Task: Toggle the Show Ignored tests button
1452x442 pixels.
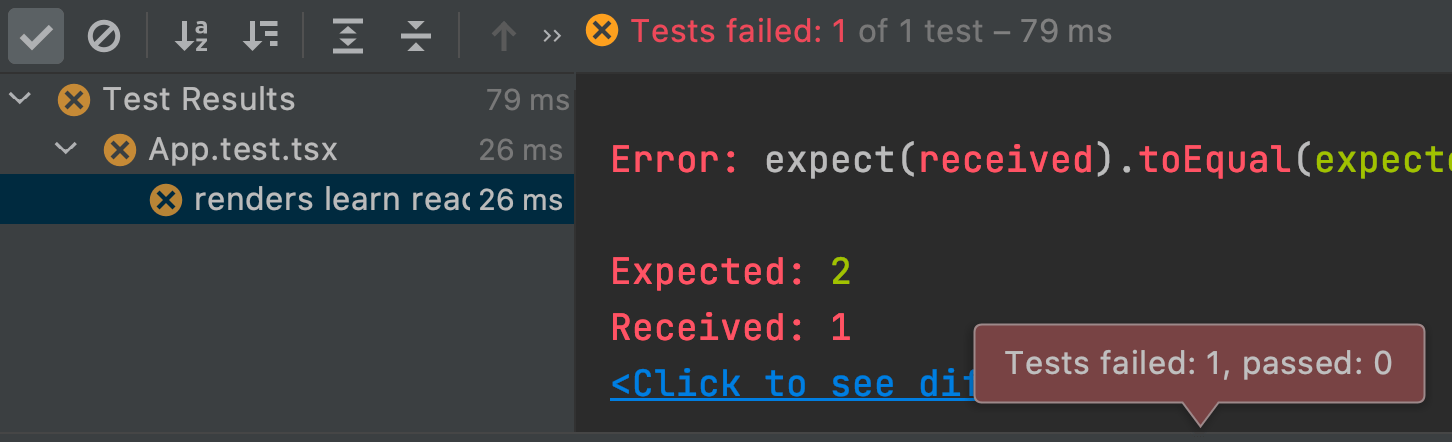Action: tap(104, 36)
